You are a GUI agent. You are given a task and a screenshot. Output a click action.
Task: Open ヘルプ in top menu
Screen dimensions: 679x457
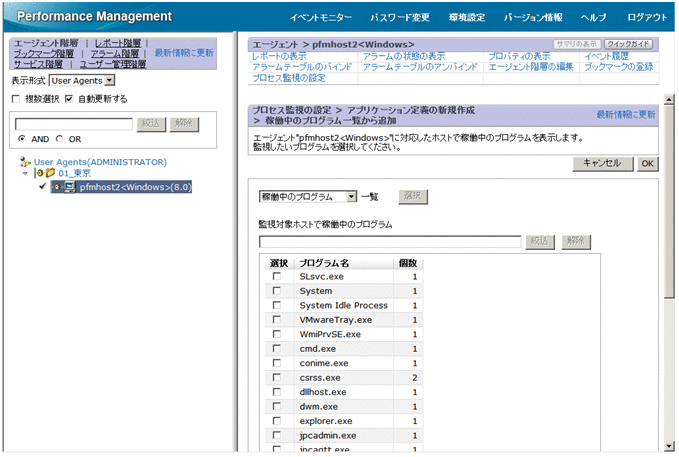(x=594, y=17)
